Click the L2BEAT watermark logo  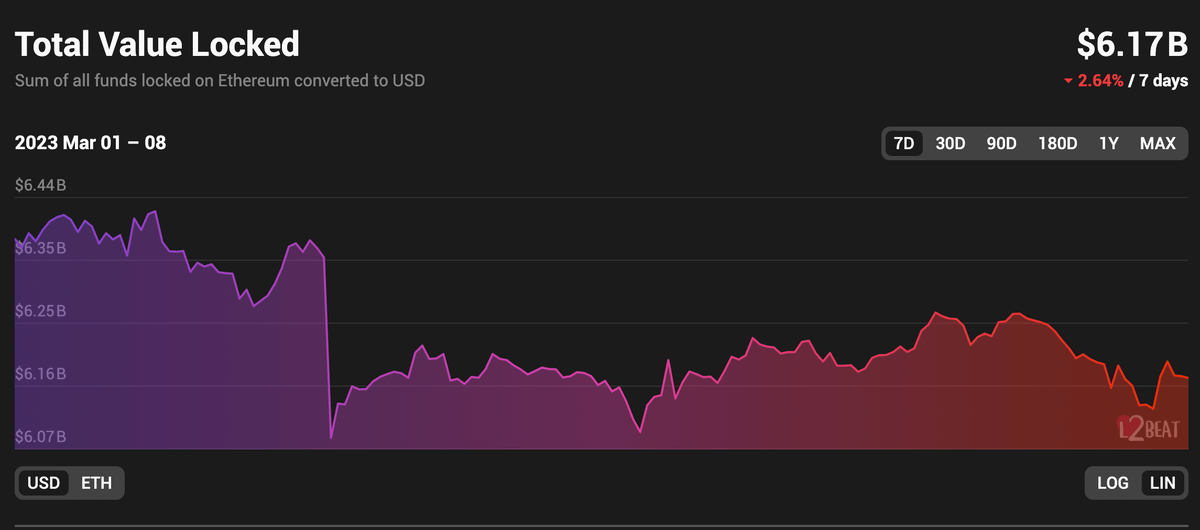click(x=1150, y=427)
